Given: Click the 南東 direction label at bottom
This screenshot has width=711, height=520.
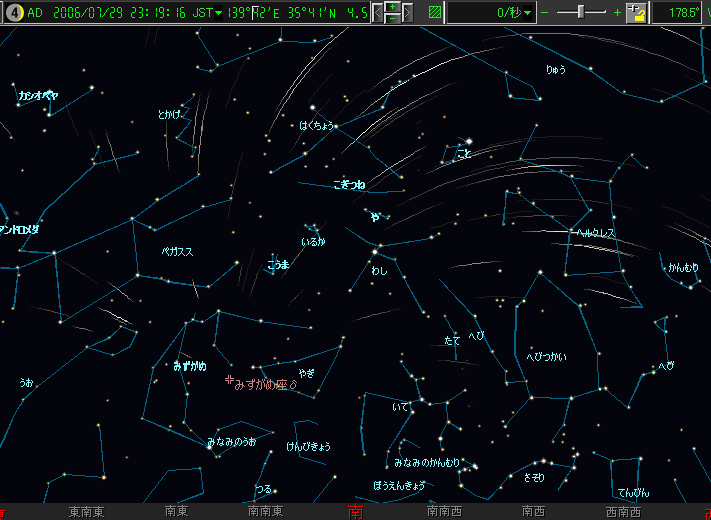Looking at the screenshot, I should (x=176, y=512).
